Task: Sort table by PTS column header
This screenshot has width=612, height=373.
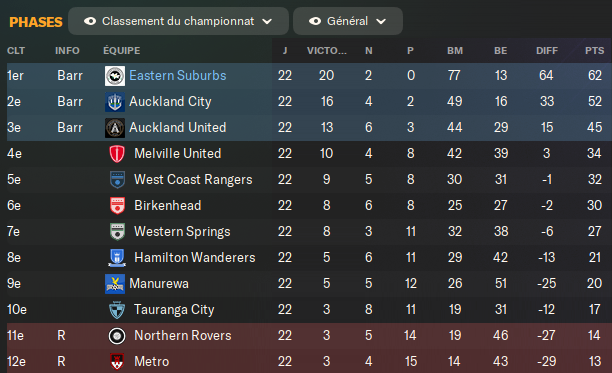Action: [594, 51]
